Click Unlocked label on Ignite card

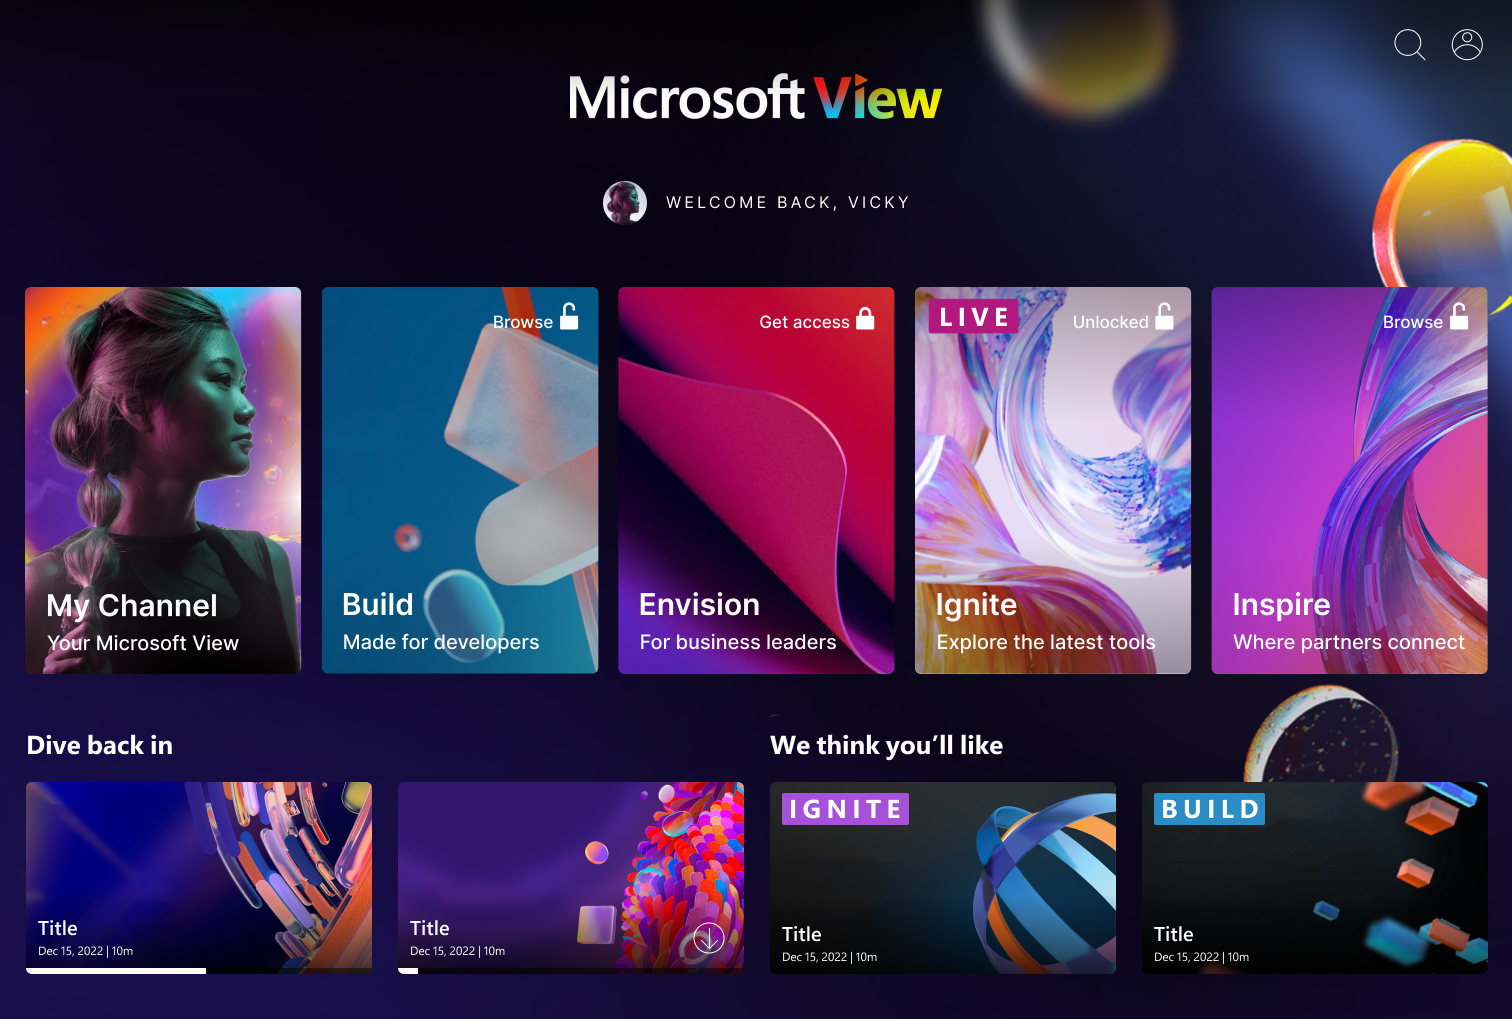click(1111, 322)
